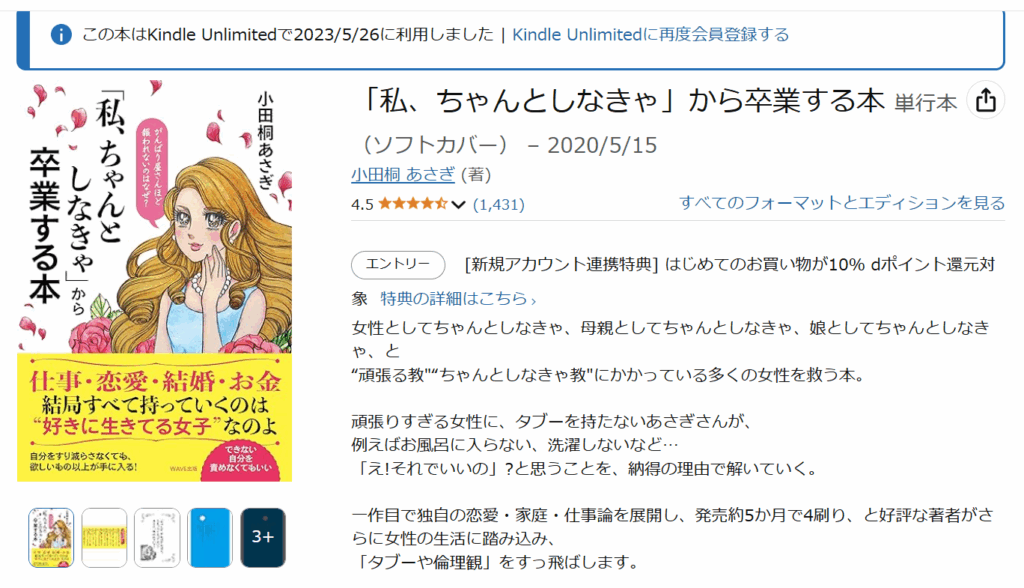
Task: Click the share icon beside the title
Action: coord(985,101)
